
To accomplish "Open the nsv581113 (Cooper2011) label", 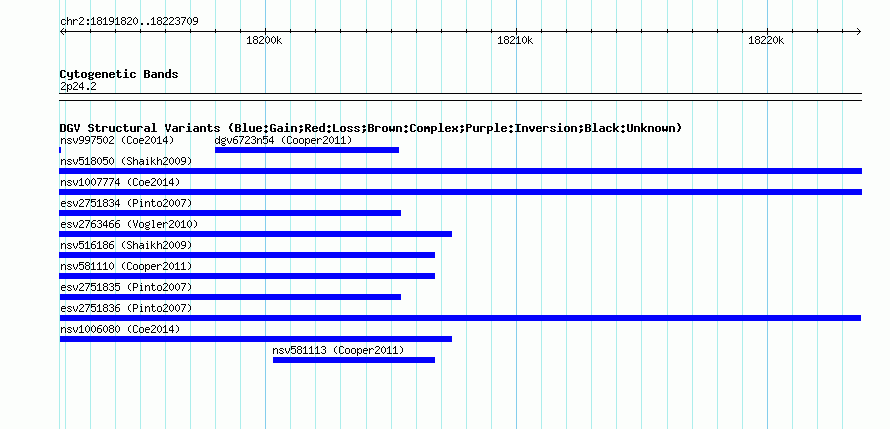I will click(338, 350).
